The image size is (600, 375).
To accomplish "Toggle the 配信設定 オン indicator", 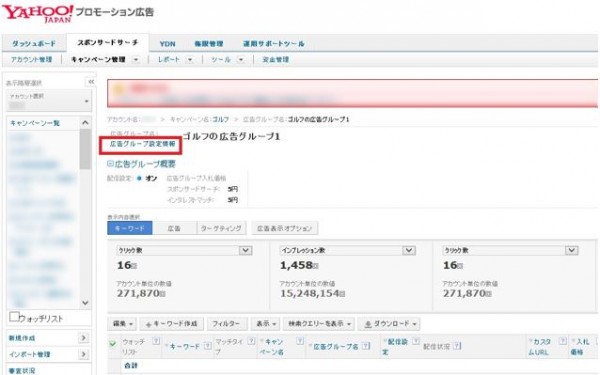I will [x=139, y=178].
